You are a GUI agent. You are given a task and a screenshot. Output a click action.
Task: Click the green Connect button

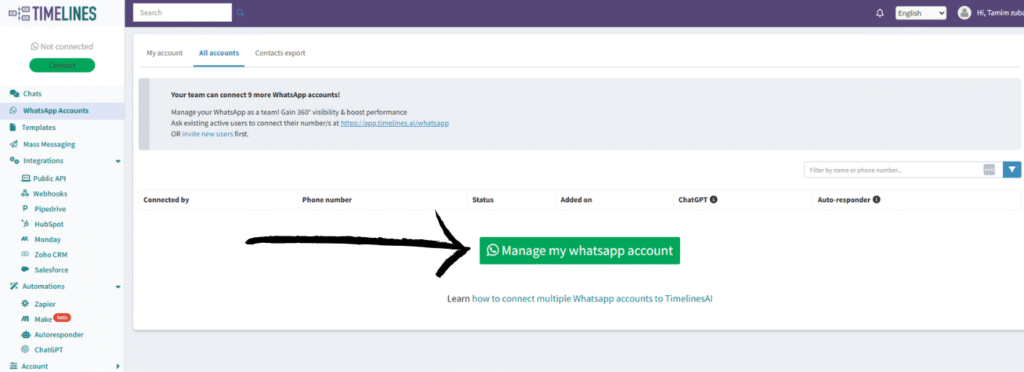62,65
